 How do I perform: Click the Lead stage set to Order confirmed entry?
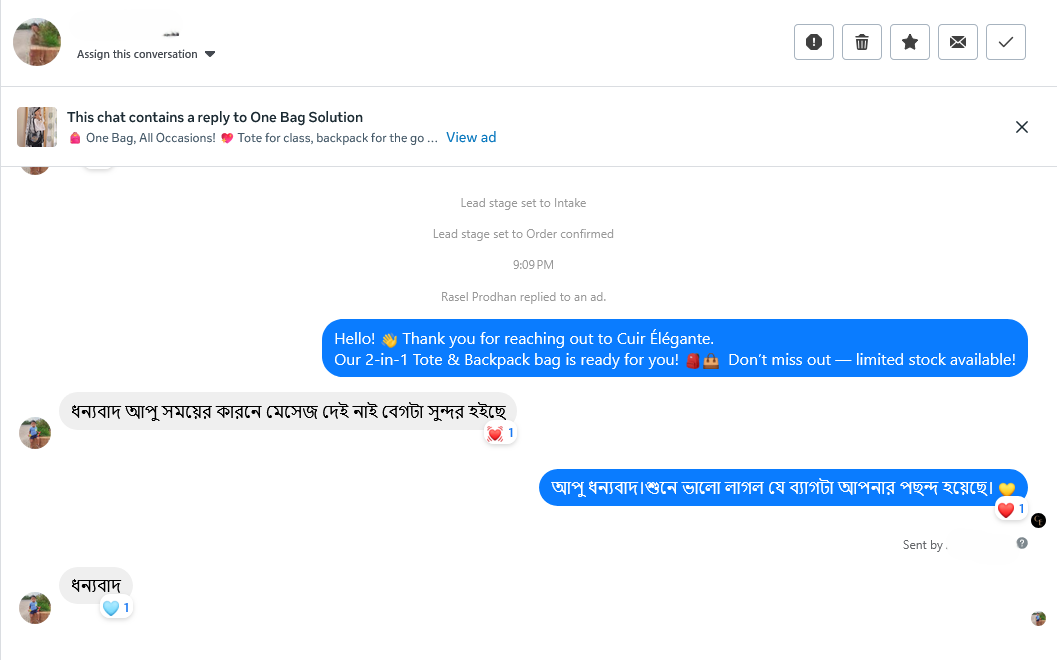[x=523, y=233]
